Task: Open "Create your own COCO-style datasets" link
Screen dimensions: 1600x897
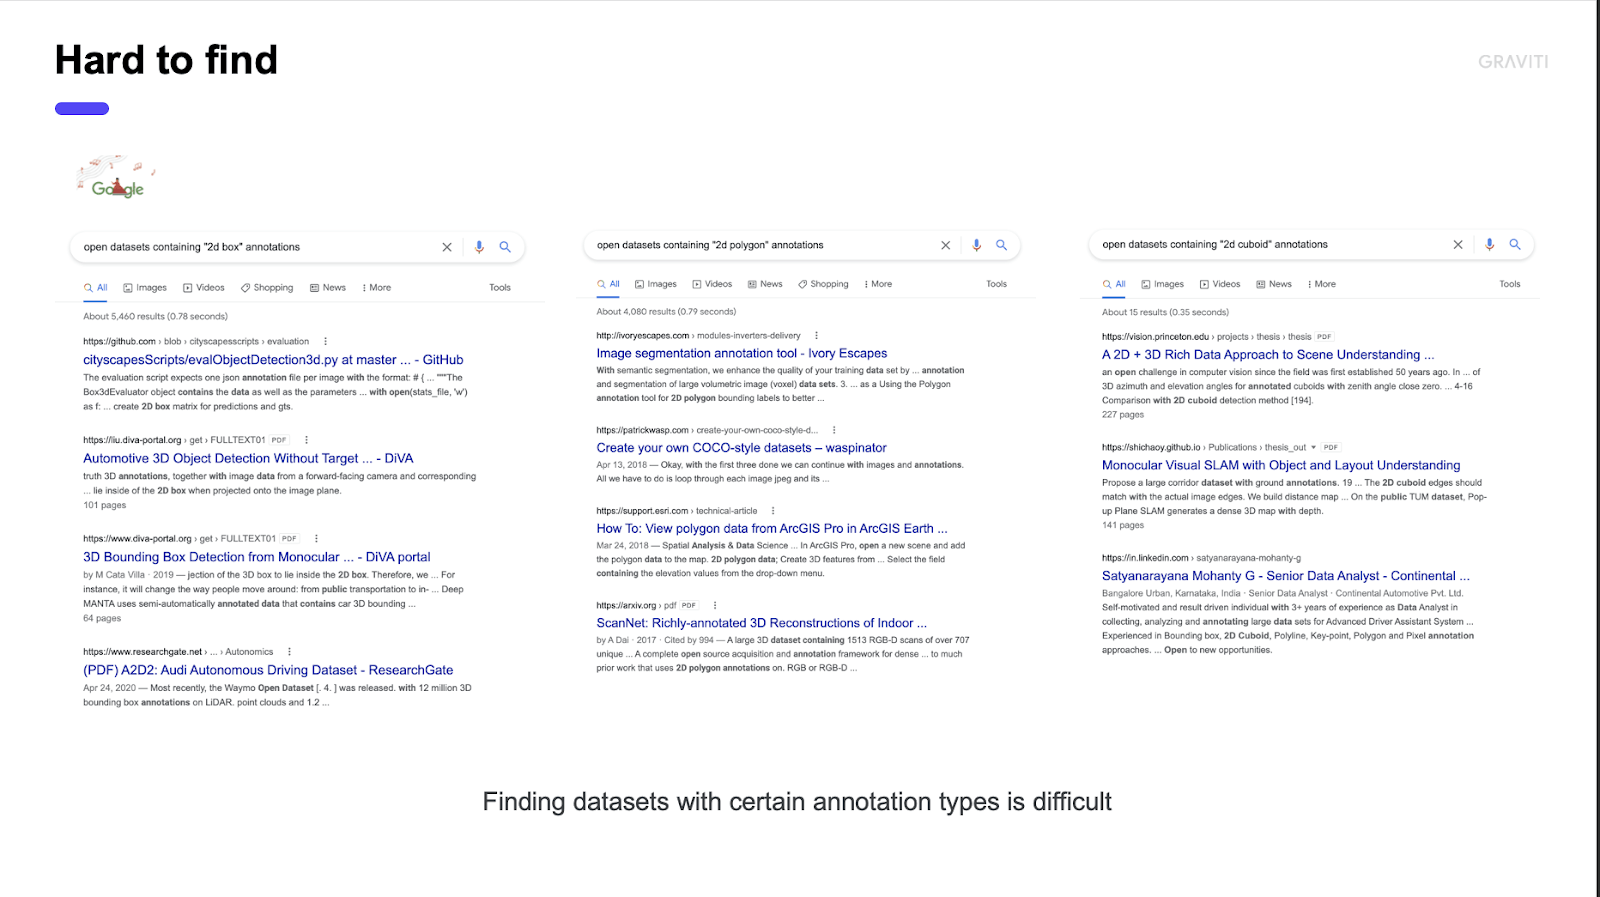Action: (x=741, y=448)
